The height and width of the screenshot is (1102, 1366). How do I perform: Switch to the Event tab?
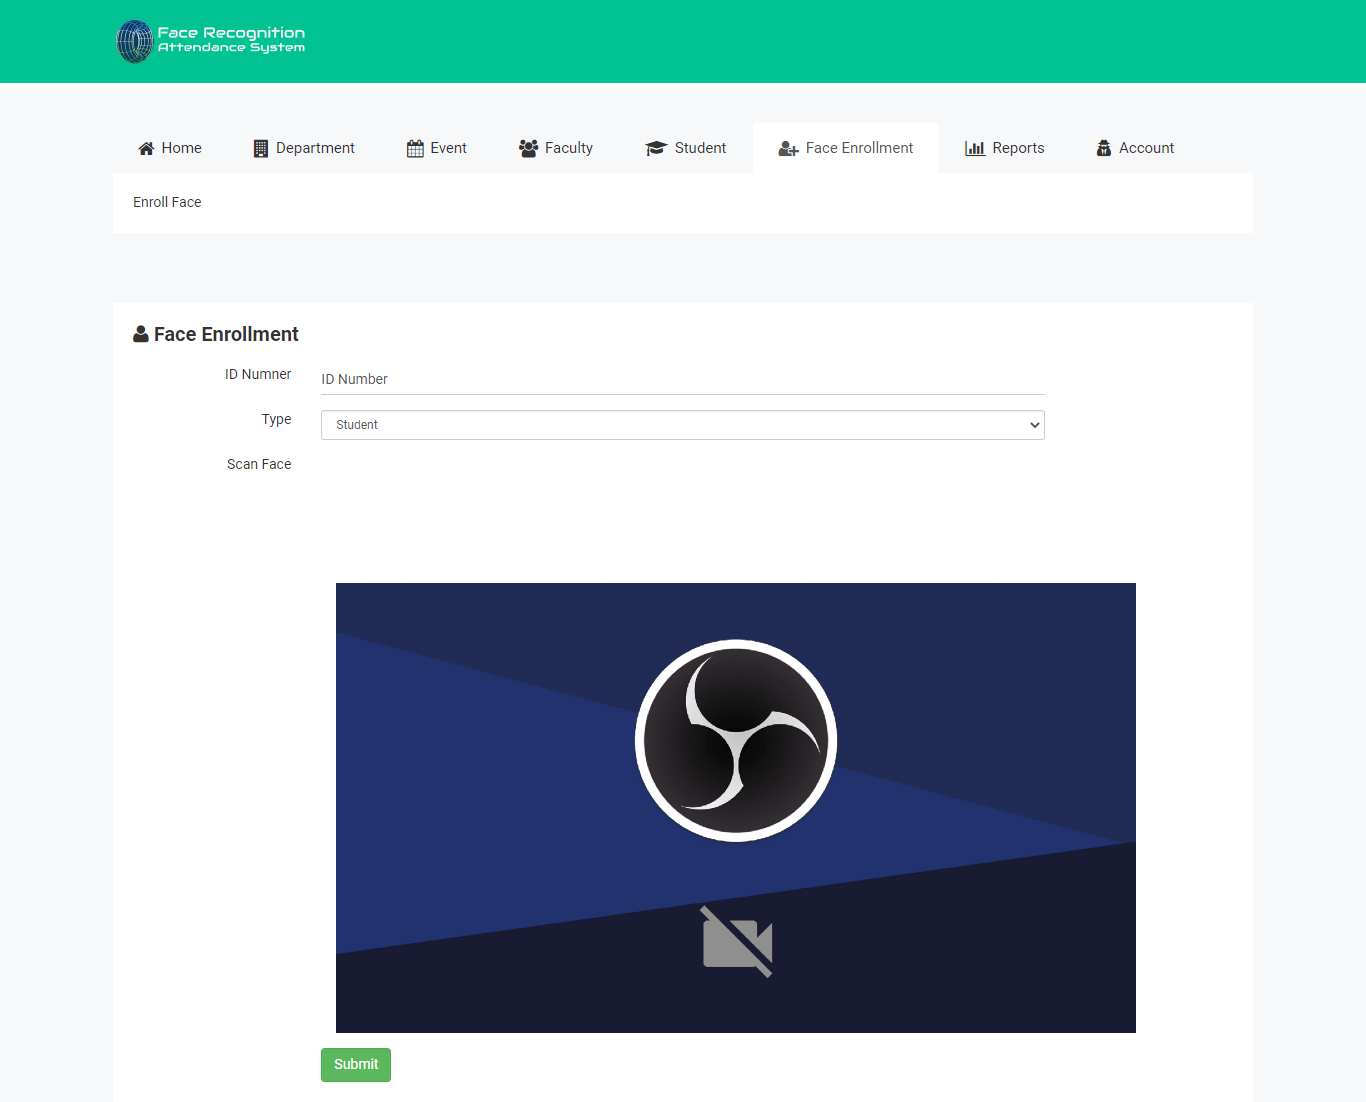click(x=437, y=148)
